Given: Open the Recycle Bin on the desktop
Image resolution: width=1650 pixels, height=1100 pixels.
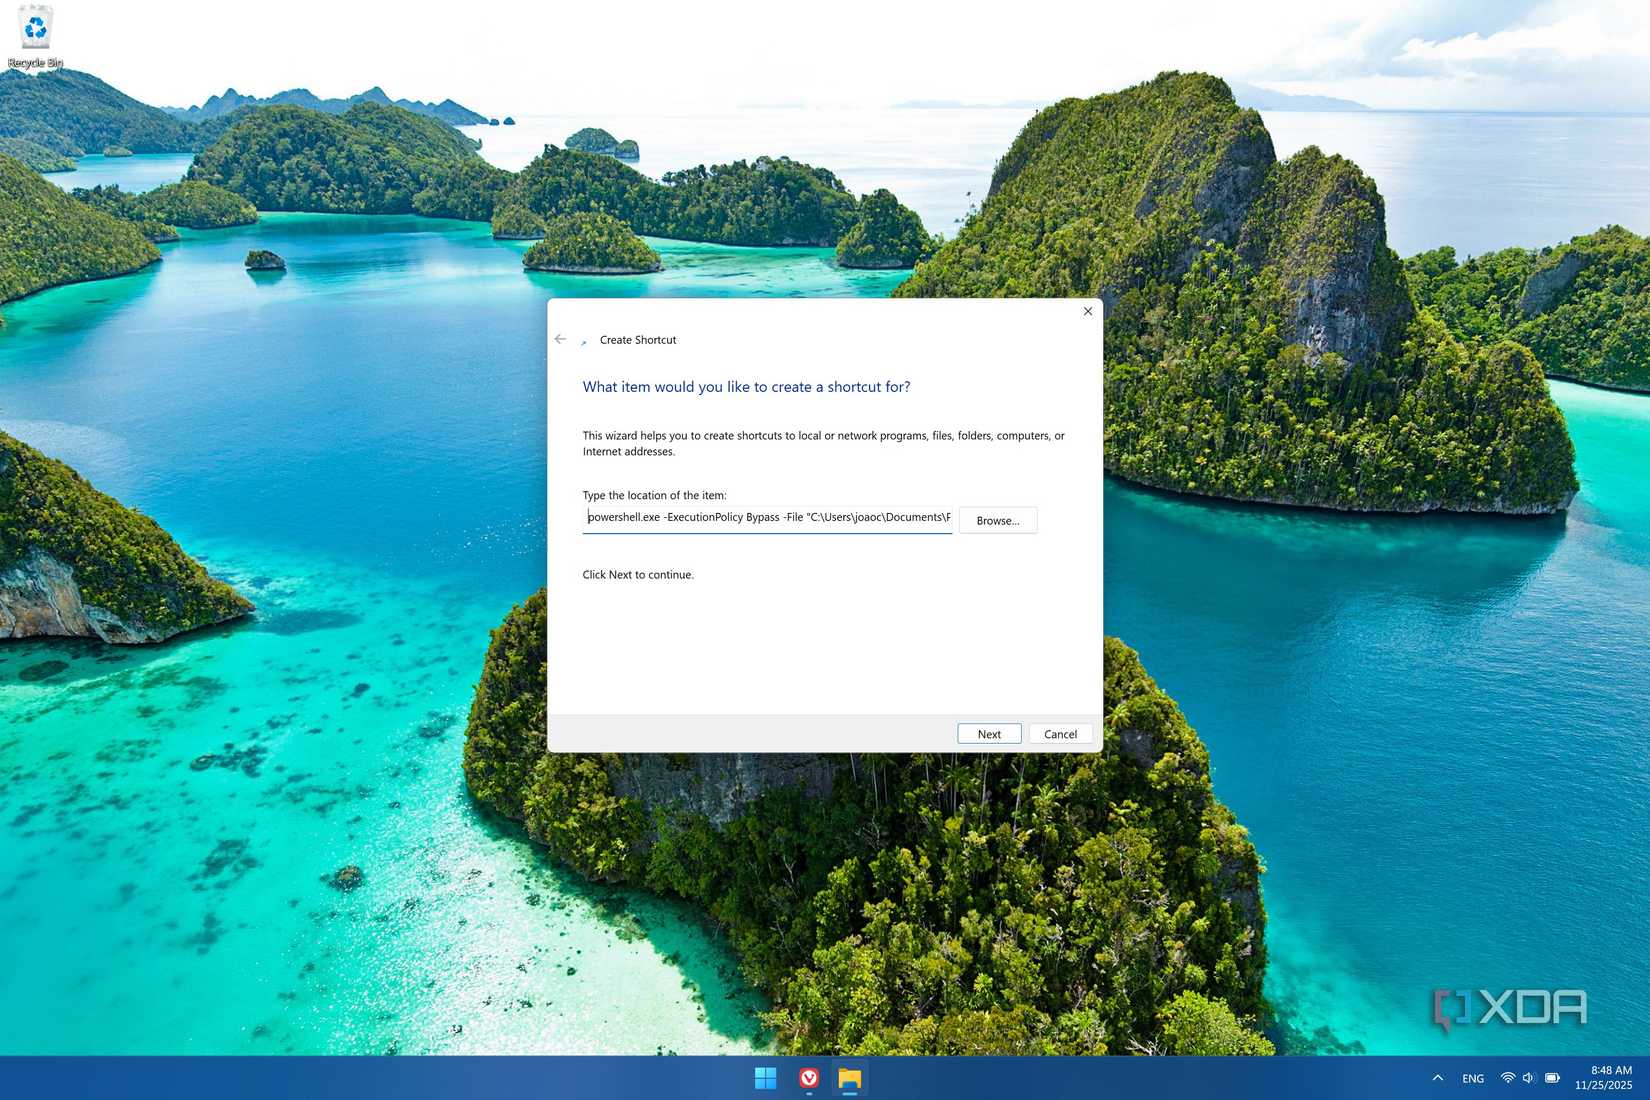Looking at the screenshot, I should tap(35, 30).
